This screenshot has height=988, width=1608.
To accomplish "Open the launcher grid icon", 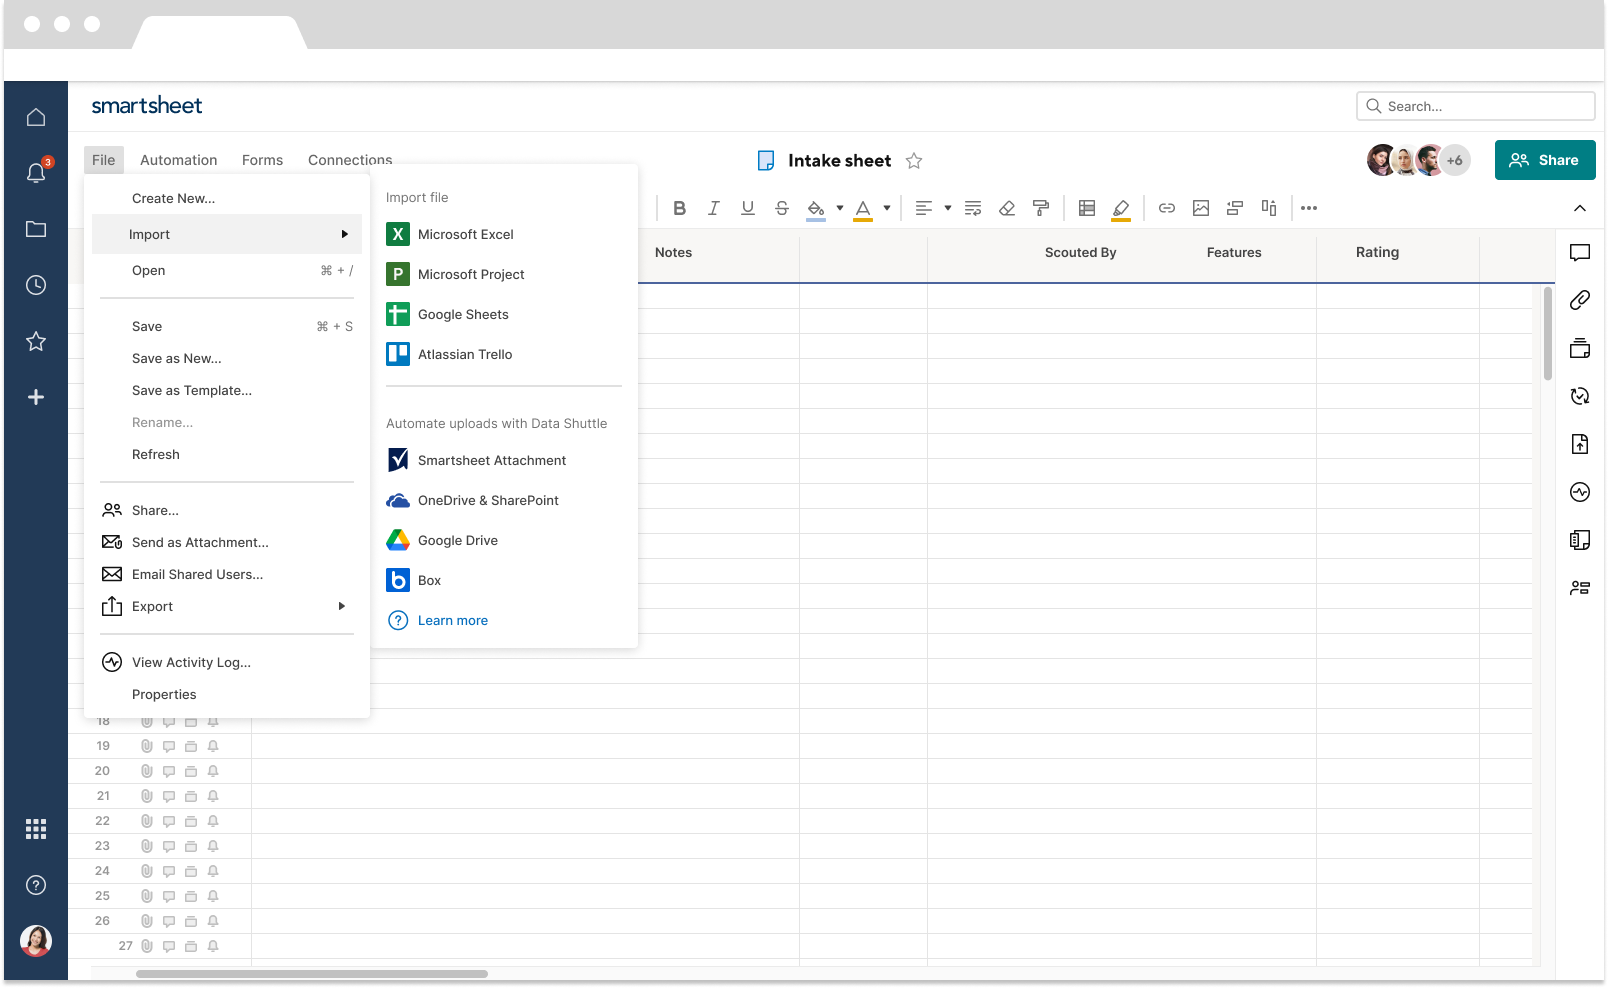I will point(36,829).
